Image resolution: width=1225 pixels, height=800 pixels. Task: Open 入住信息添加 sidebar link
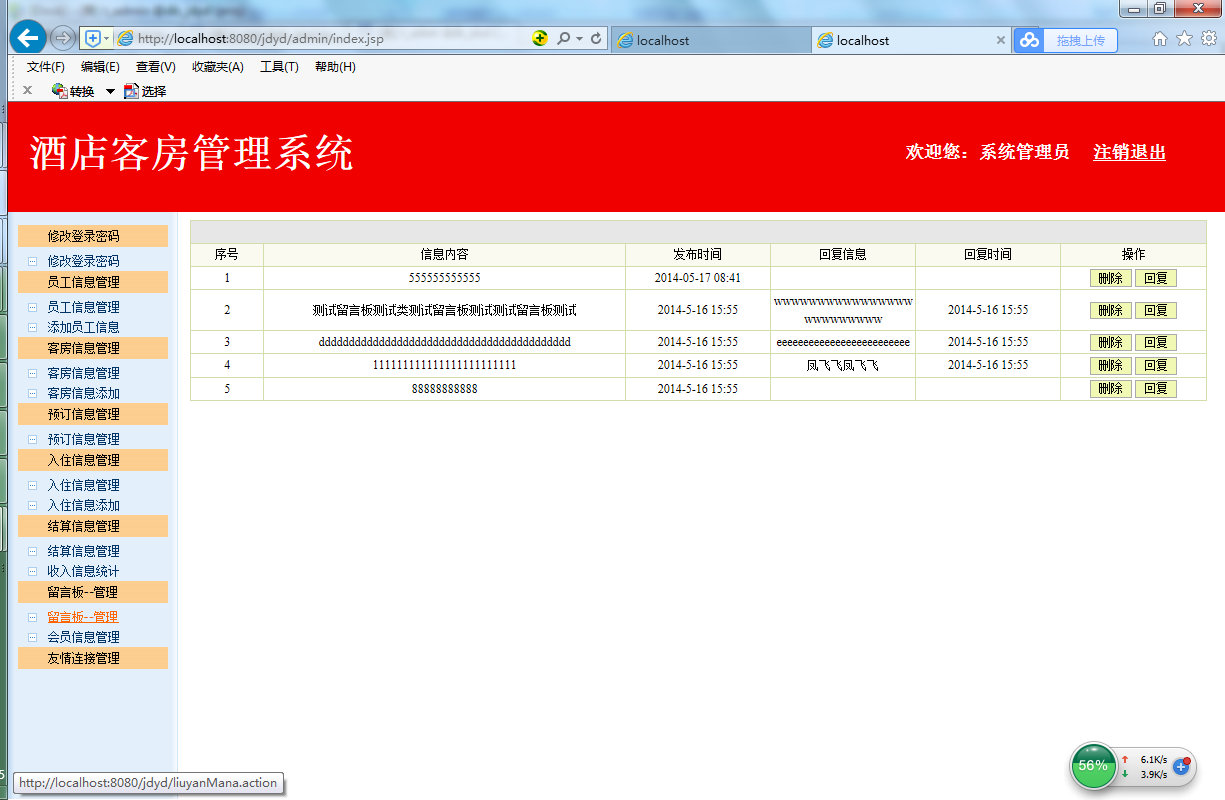click(x=83, y=505)
